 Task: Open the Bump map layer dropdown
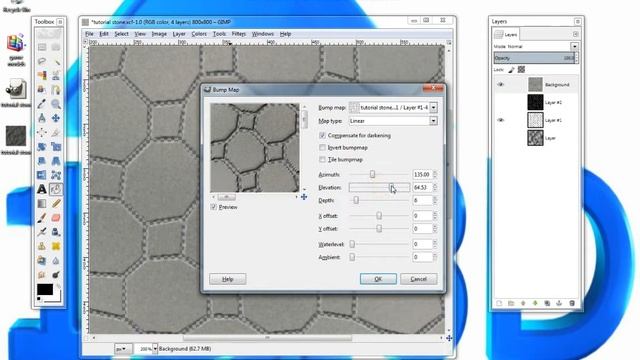click(433, 107)
